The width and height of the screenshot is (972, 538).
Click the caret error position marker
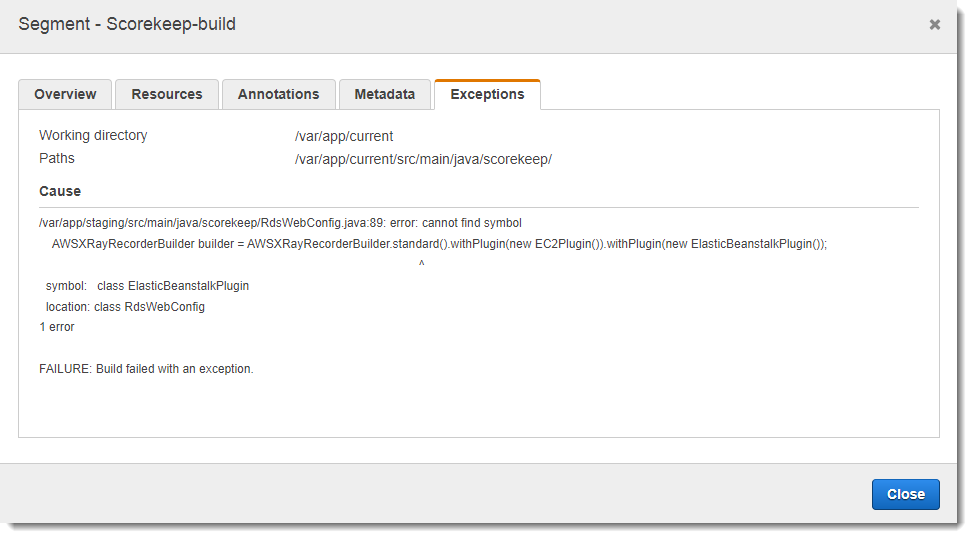421,264
